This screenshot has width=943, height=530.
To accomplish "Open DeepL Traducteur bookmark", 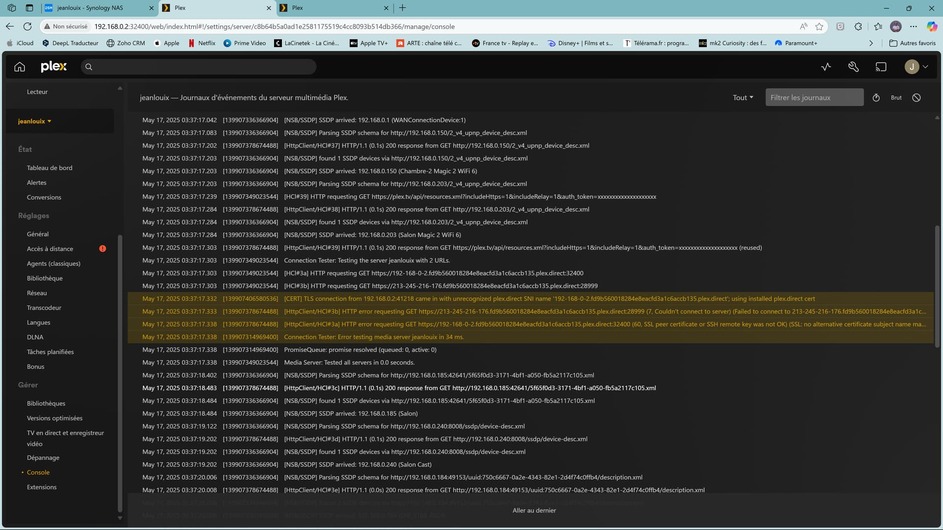I will click(x=70, y=43).
